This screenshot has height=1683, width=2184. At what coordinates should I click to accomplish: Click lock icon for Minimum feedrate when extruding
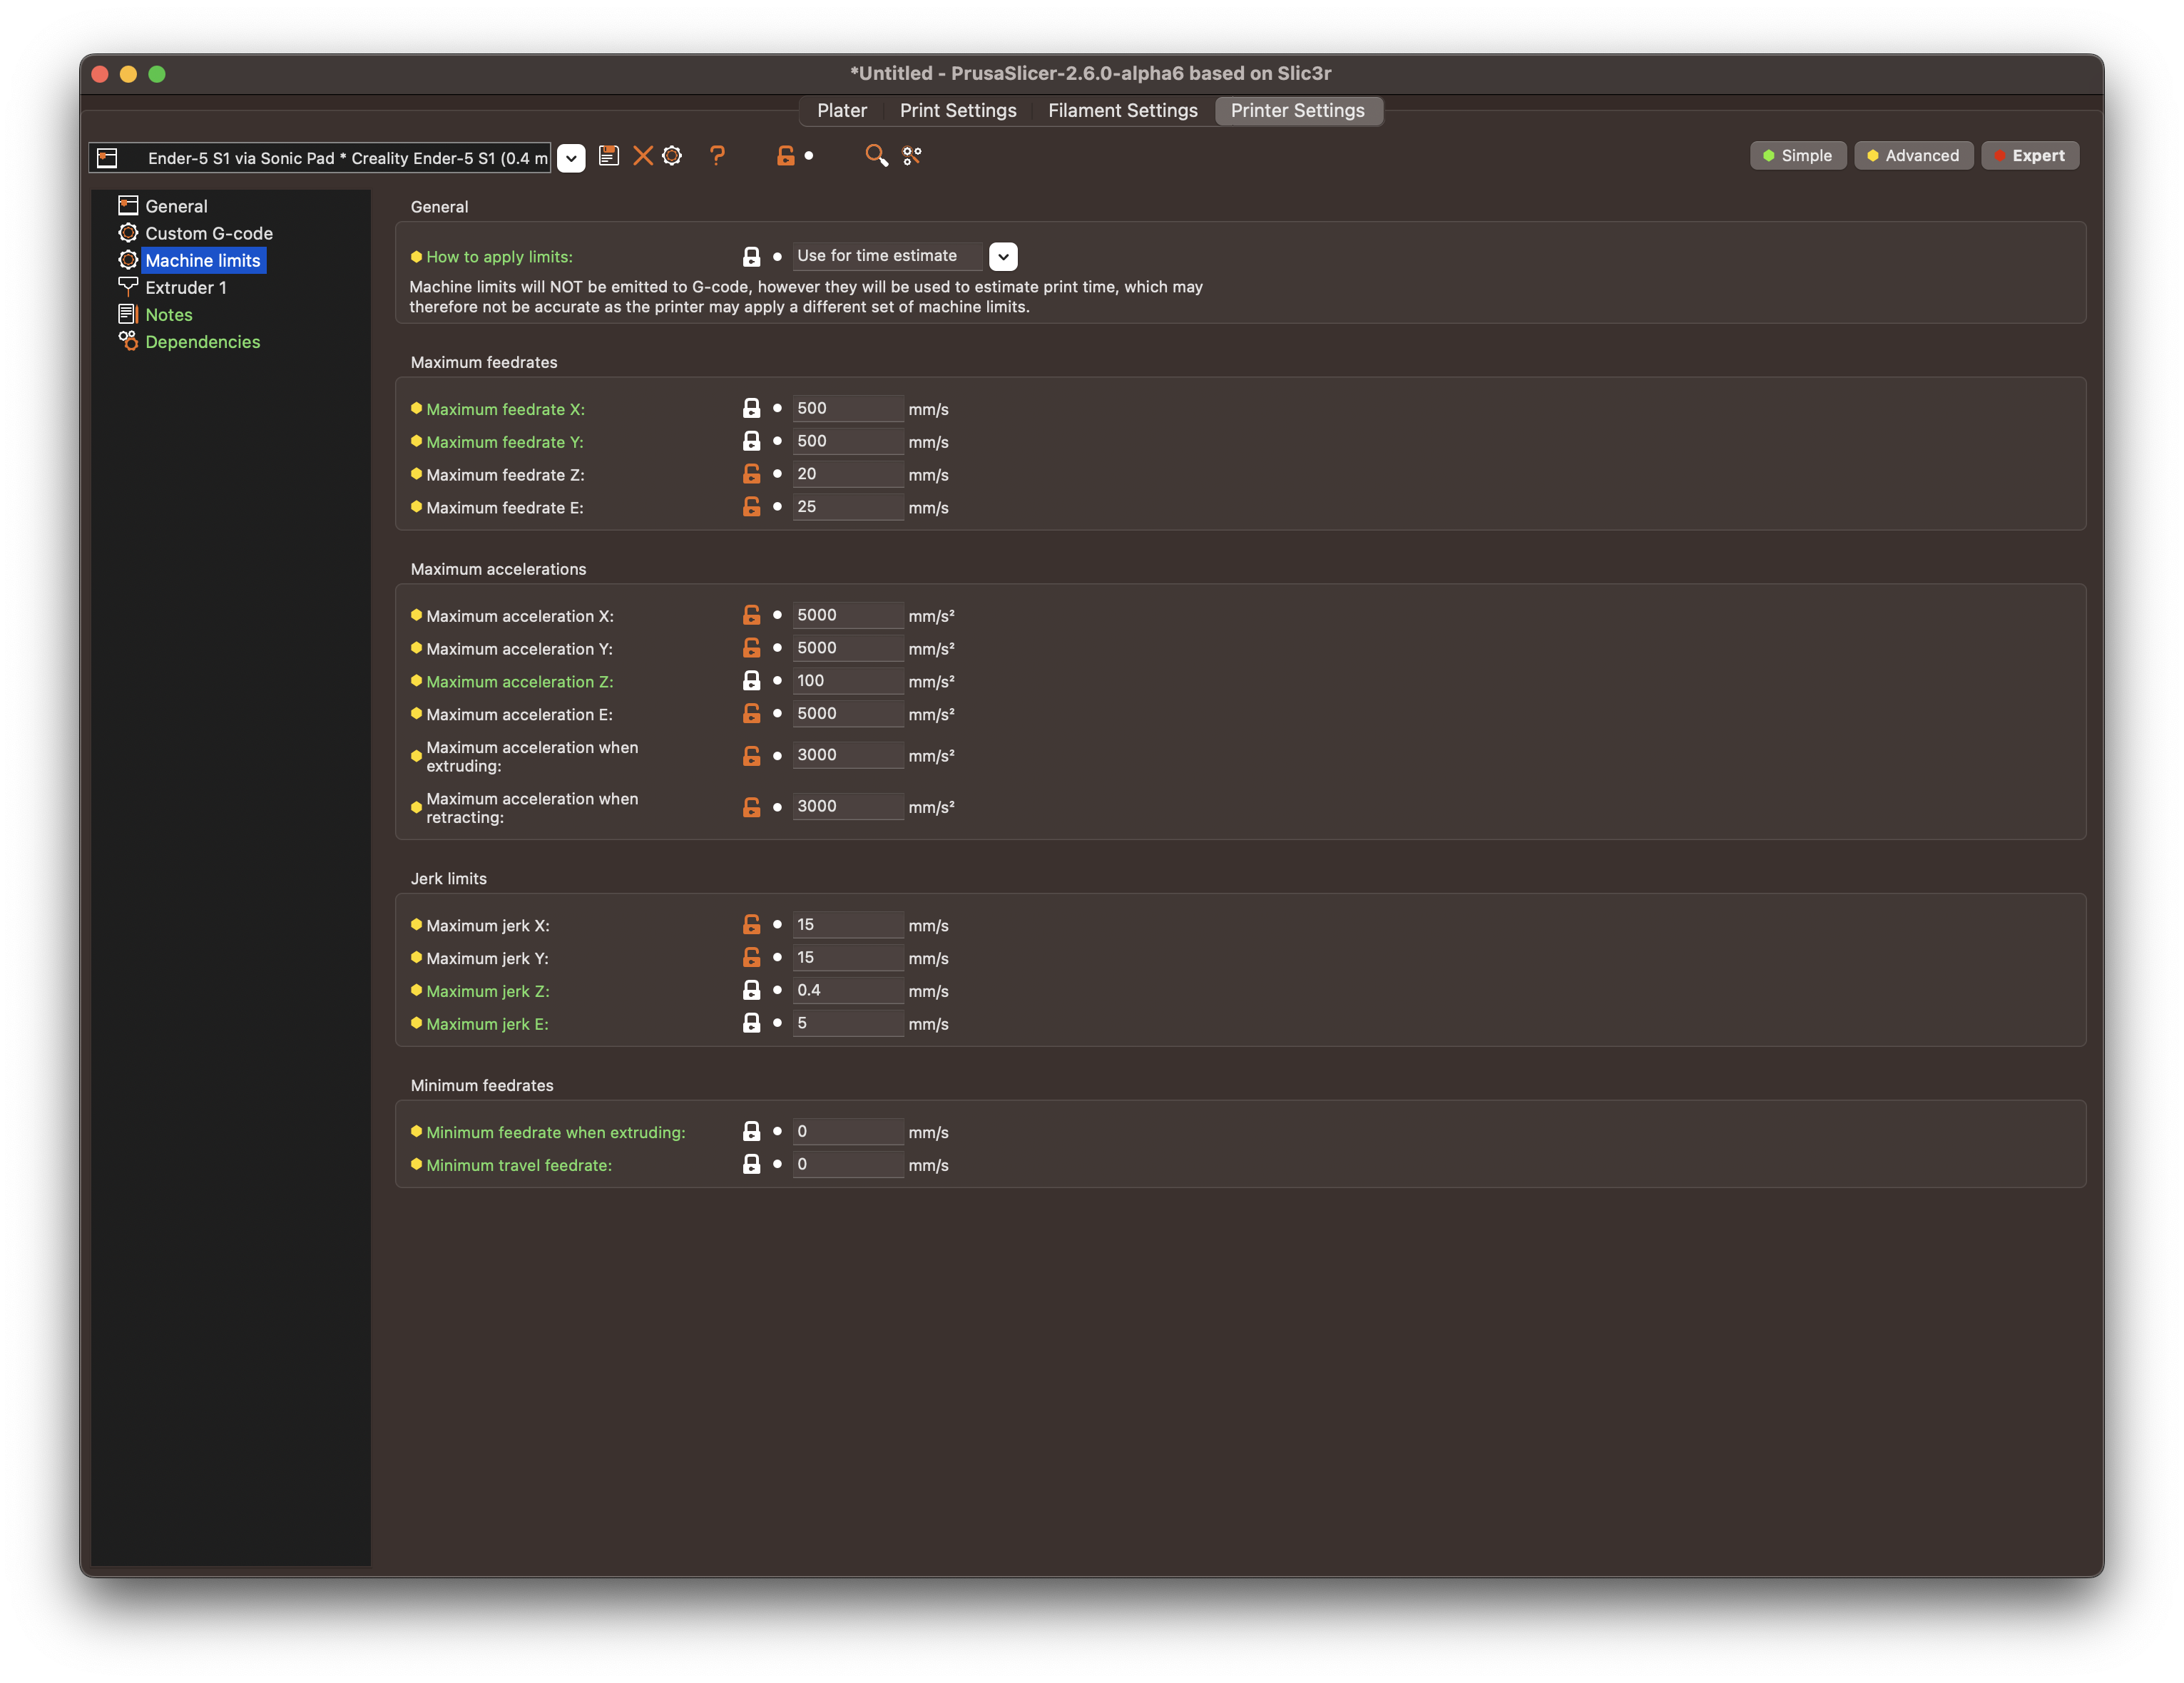751,1131
